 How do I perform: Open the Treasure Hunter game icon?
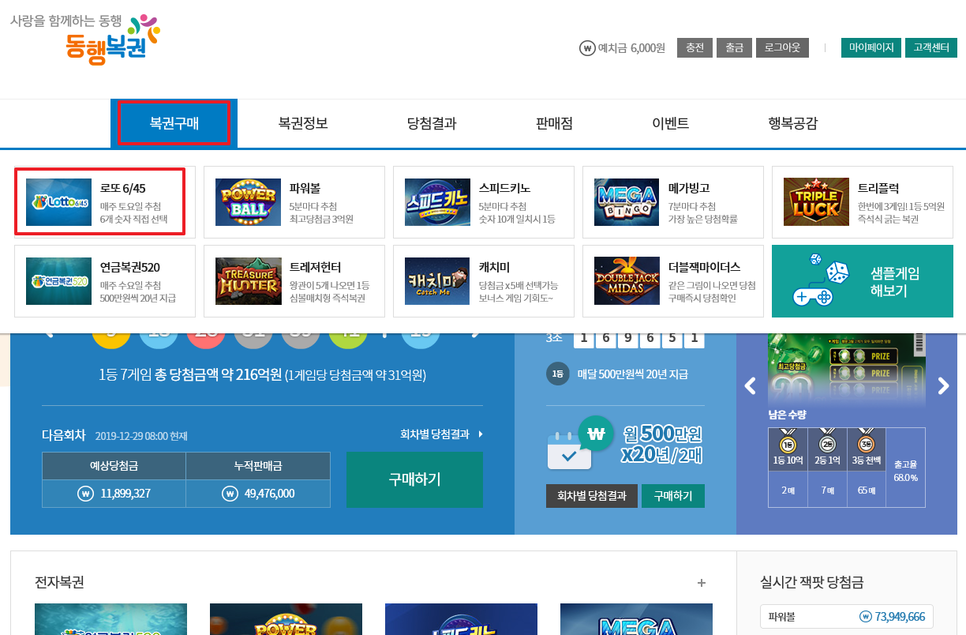248,281
